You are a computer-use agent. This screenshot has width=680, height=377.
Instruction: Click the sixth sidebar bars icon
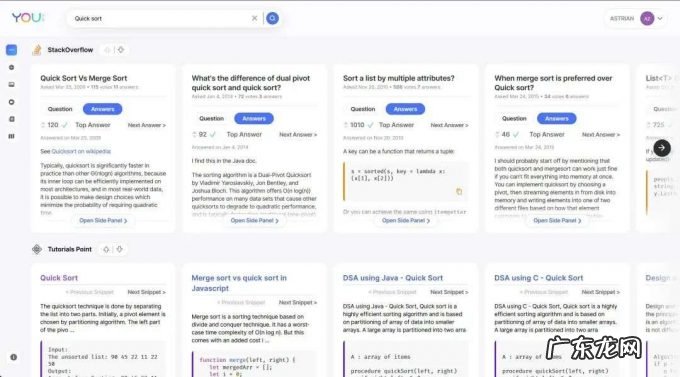click(12, 136)
